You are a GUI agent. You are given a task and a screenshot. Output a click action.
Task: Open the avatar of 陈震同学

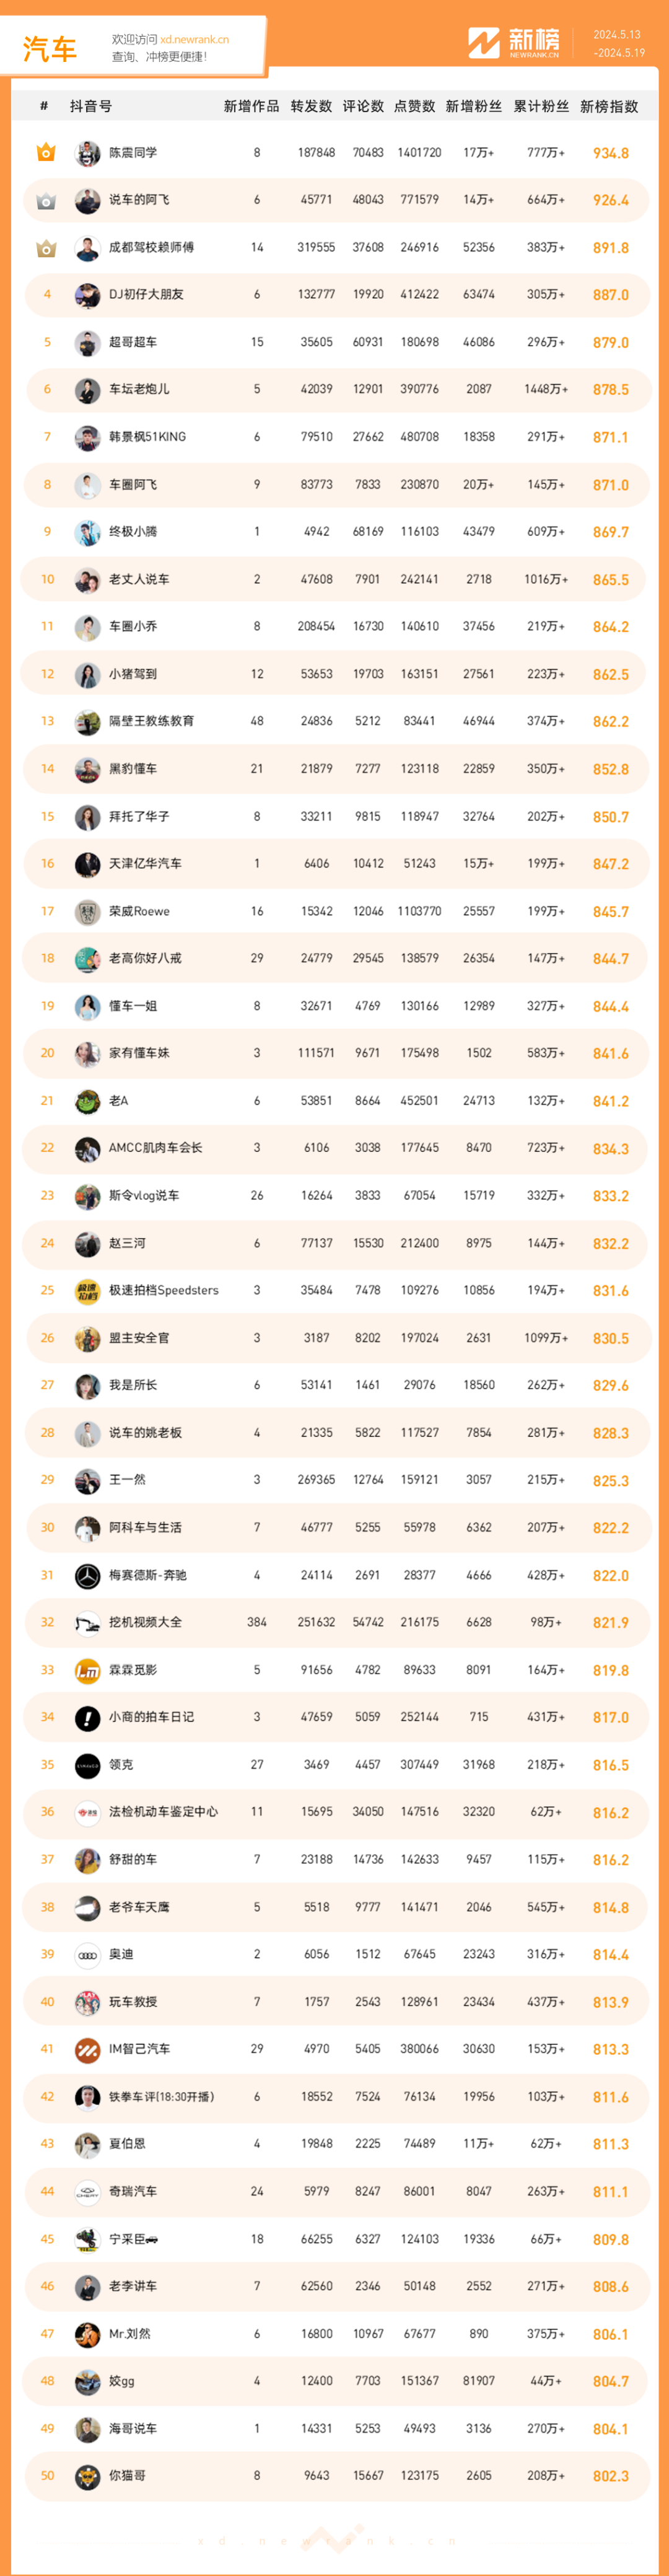coord(88,153)
